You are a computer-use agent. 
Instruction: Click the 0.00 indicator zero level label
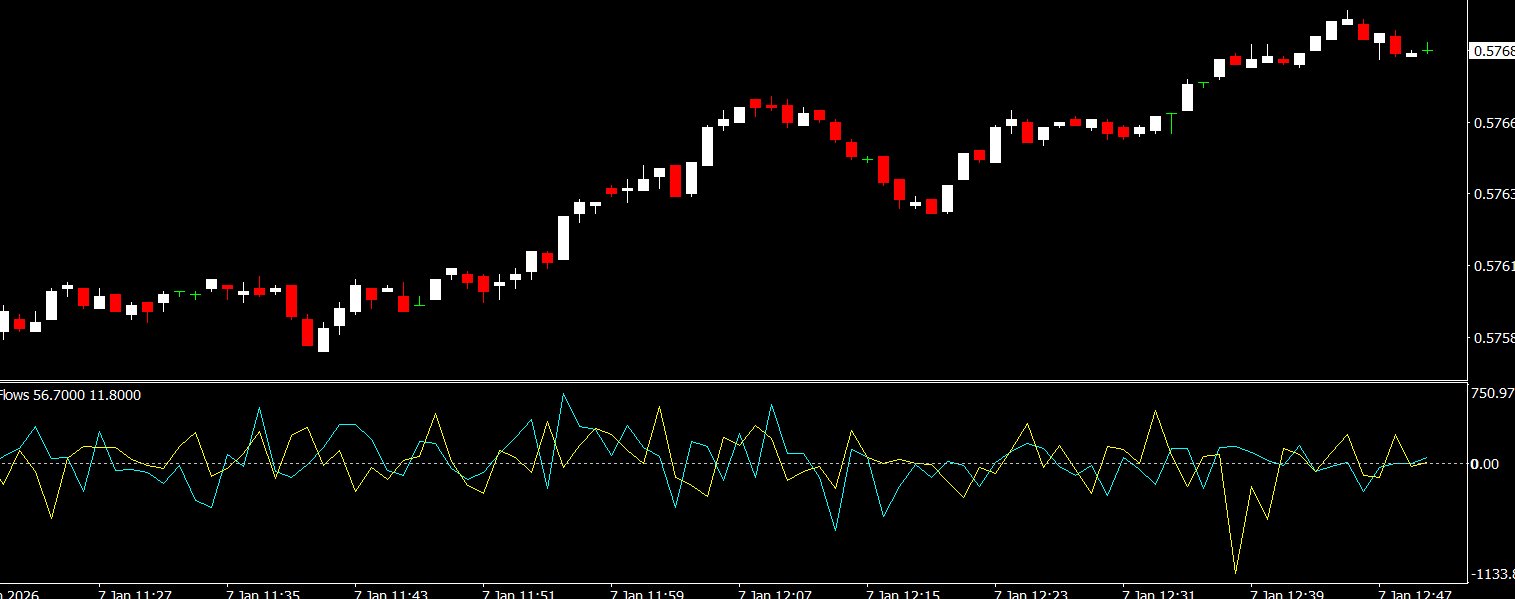[1486, 464]
